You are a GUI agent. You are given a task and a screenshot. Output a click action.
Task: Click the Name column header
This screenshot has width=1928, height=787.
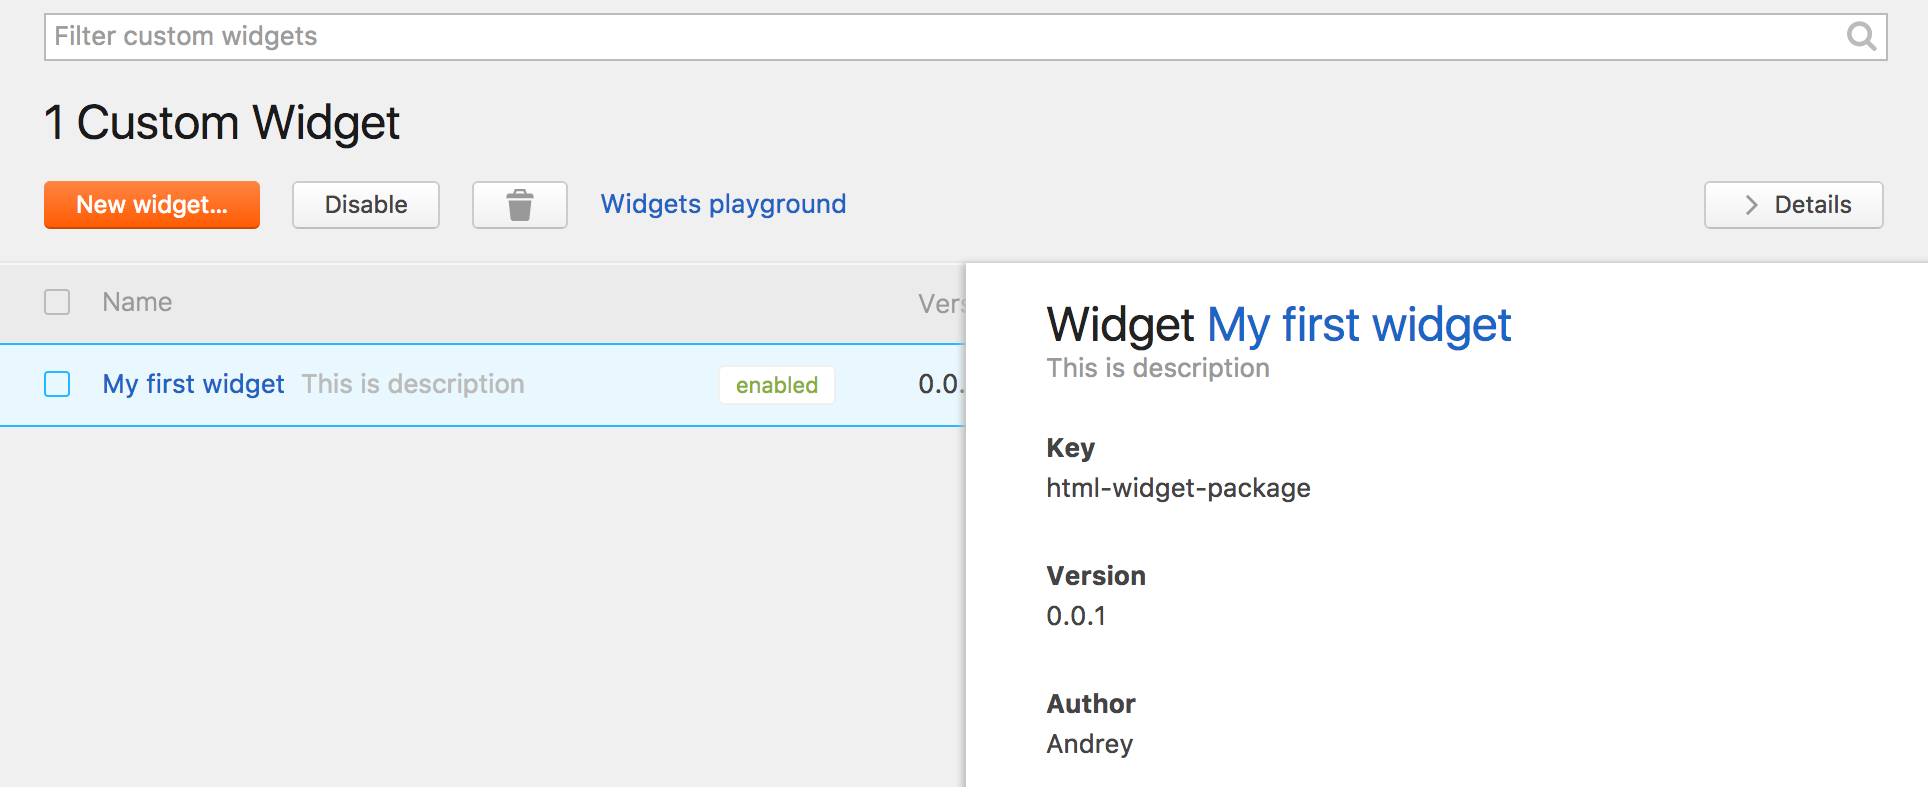(137, 302)
